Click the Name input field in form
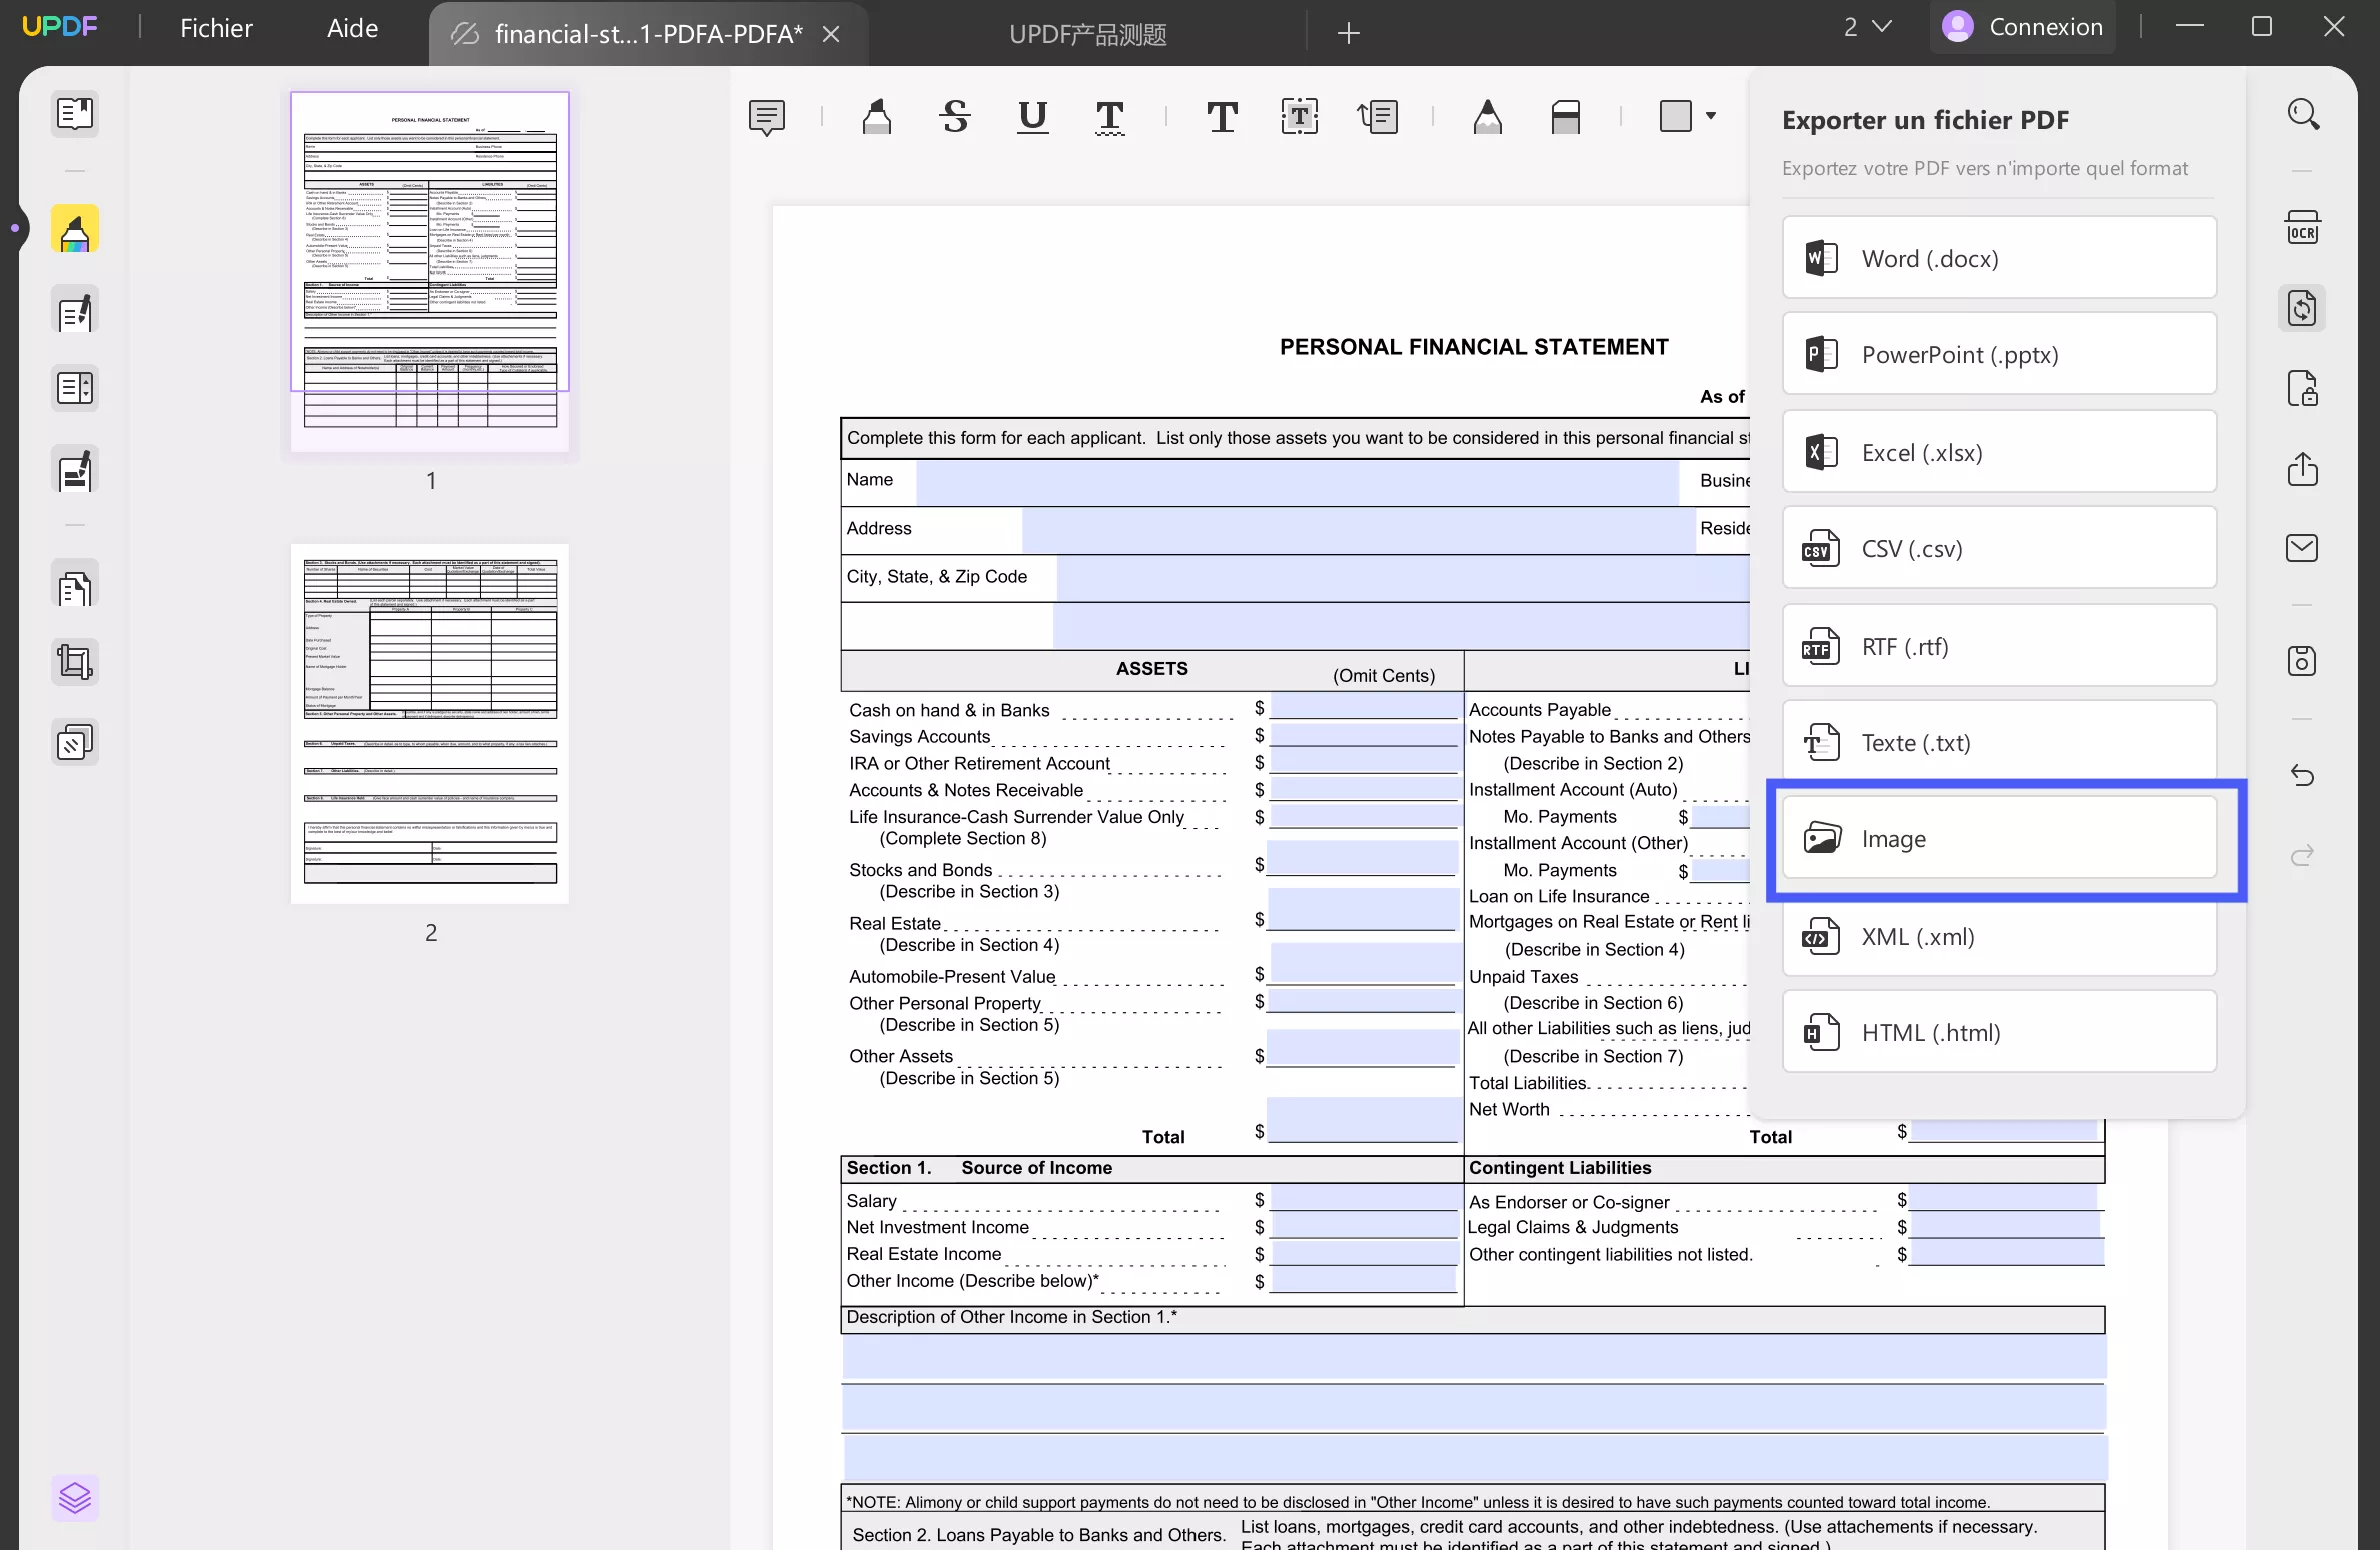2380x1550 pixels. (1296, 481)
